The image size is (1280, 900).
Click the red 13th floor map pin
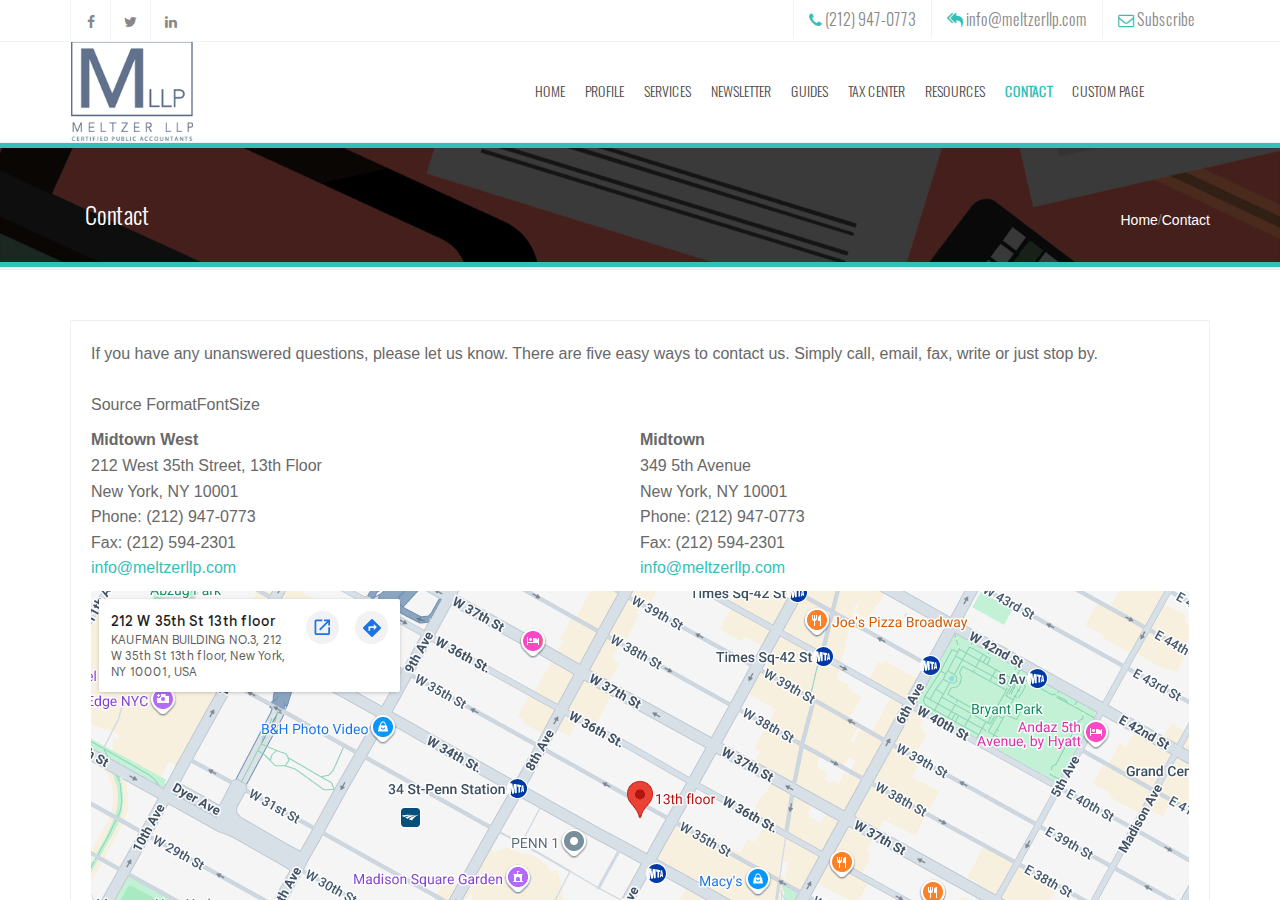point(640,799)
